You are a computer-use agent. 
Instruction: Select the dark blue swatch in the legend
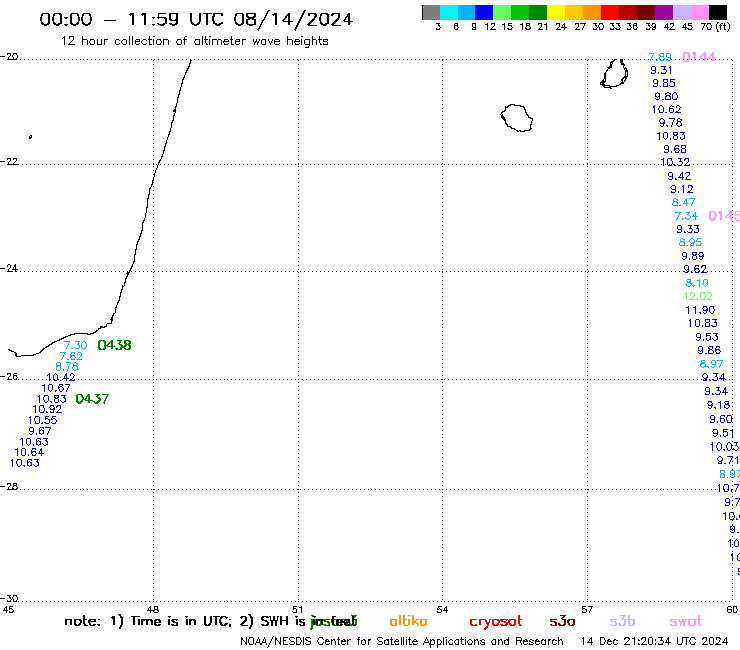pos(484,12)
